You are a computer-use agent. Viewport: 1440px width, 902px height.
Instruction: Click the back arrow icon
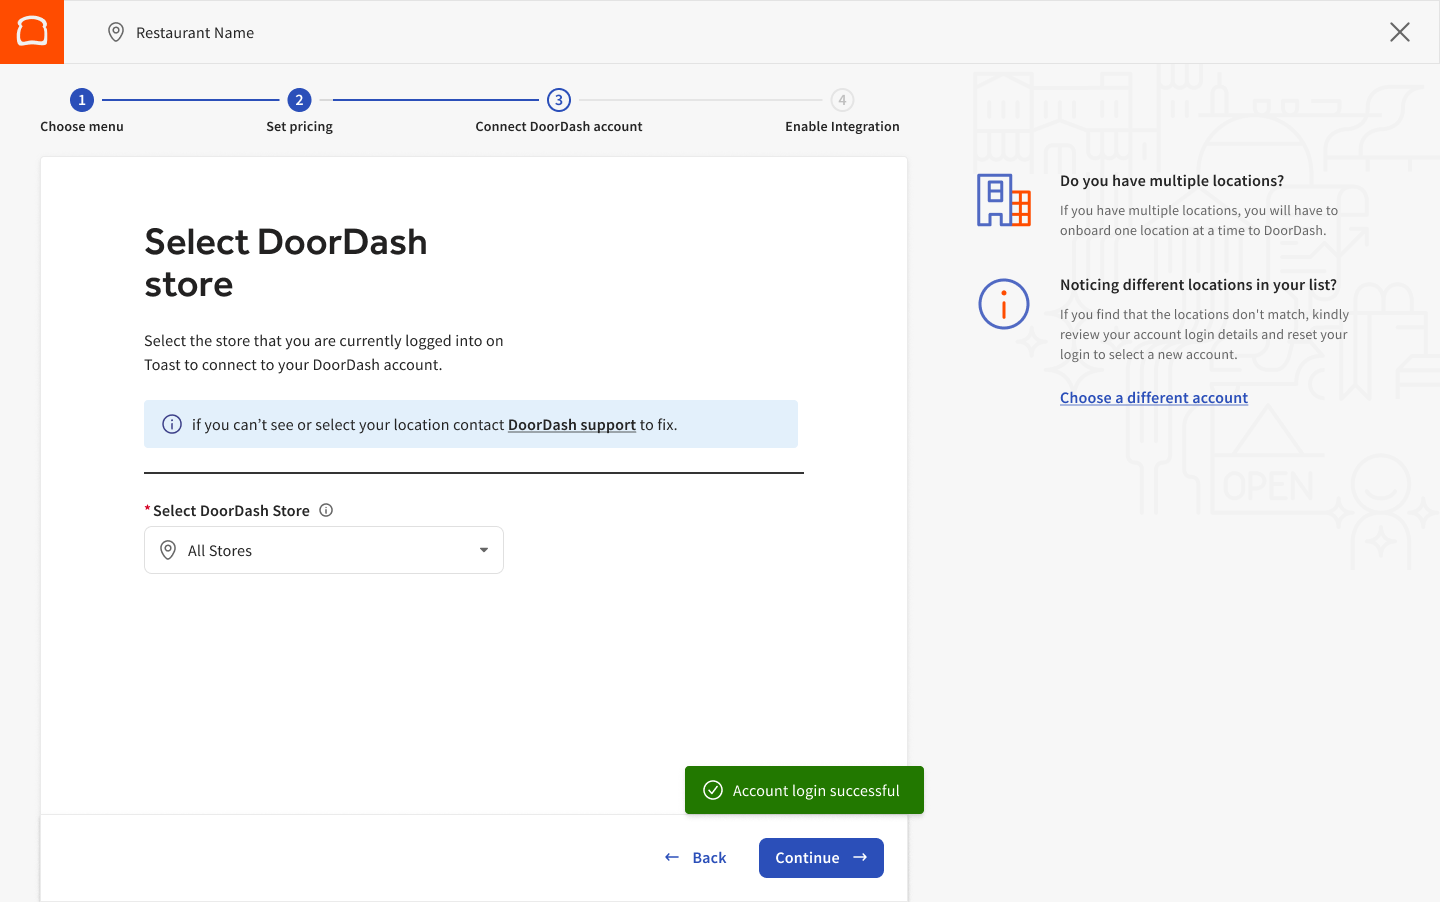point(671,857)
